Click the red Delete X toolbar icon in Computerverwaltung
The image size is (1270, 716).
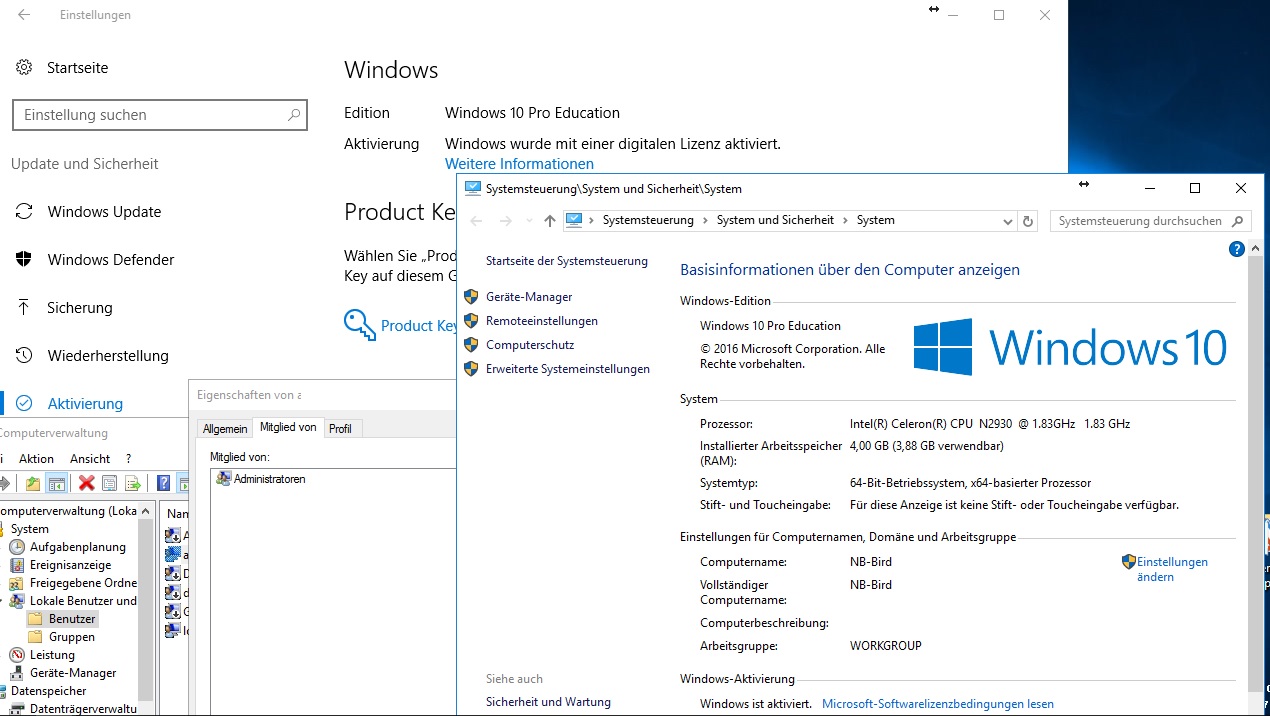(86, 483)
